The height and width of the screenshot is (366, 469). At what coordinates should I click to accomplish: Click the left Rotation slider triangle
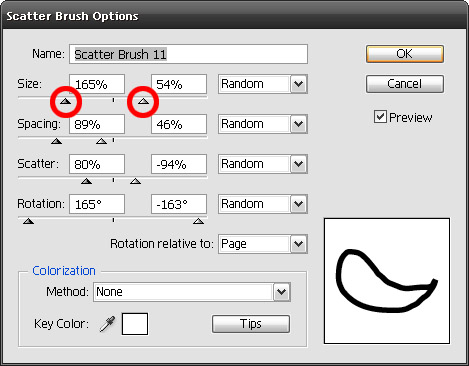coord(29,221)
